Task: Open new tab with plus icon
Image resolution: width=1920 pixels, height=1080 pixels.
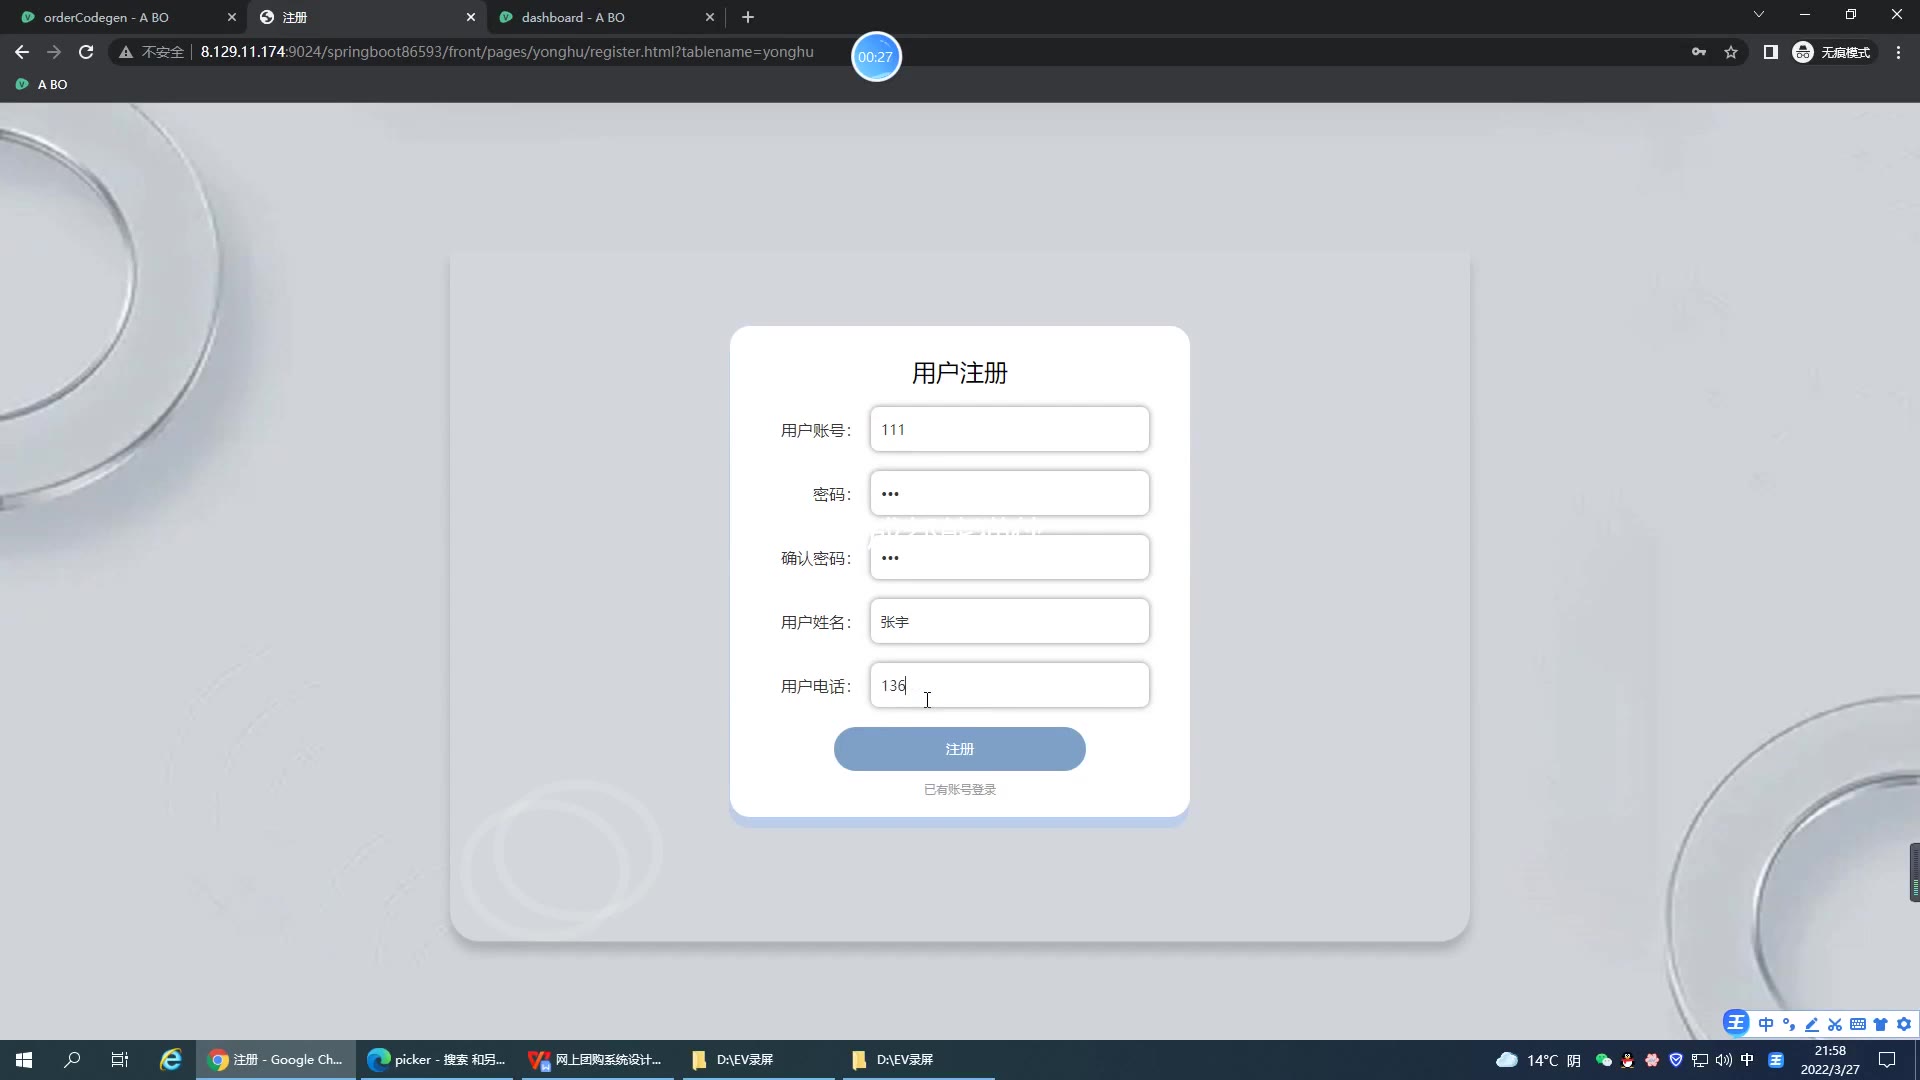Action: [x=748, y=17]
